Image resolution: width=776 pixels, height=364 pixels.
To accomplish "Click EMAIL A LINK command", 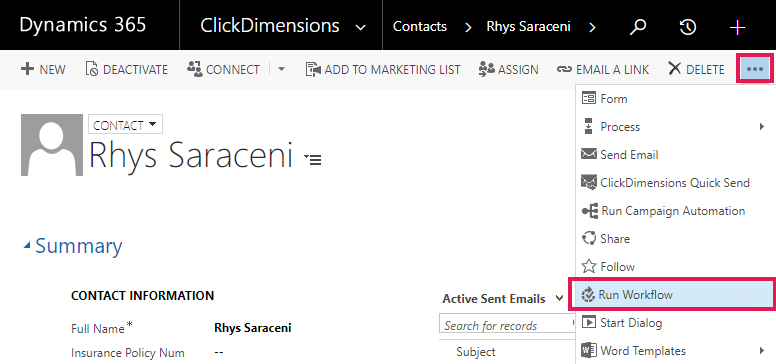I will click(x=602, y=70).
